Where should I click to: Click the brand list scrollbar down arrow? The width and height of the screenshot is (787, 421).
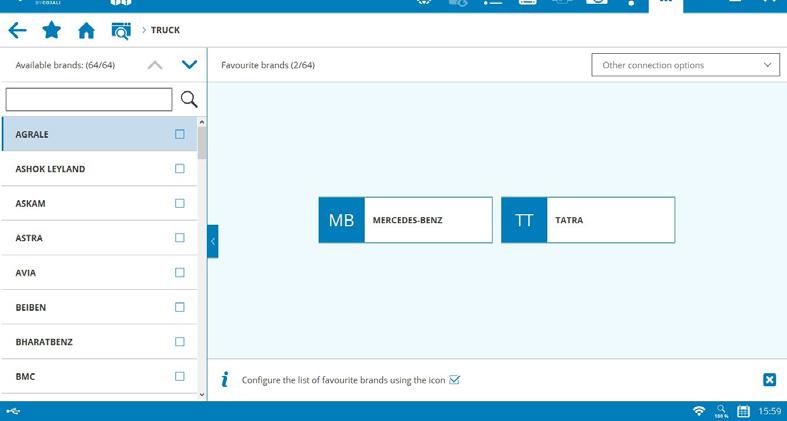point(202,395)
